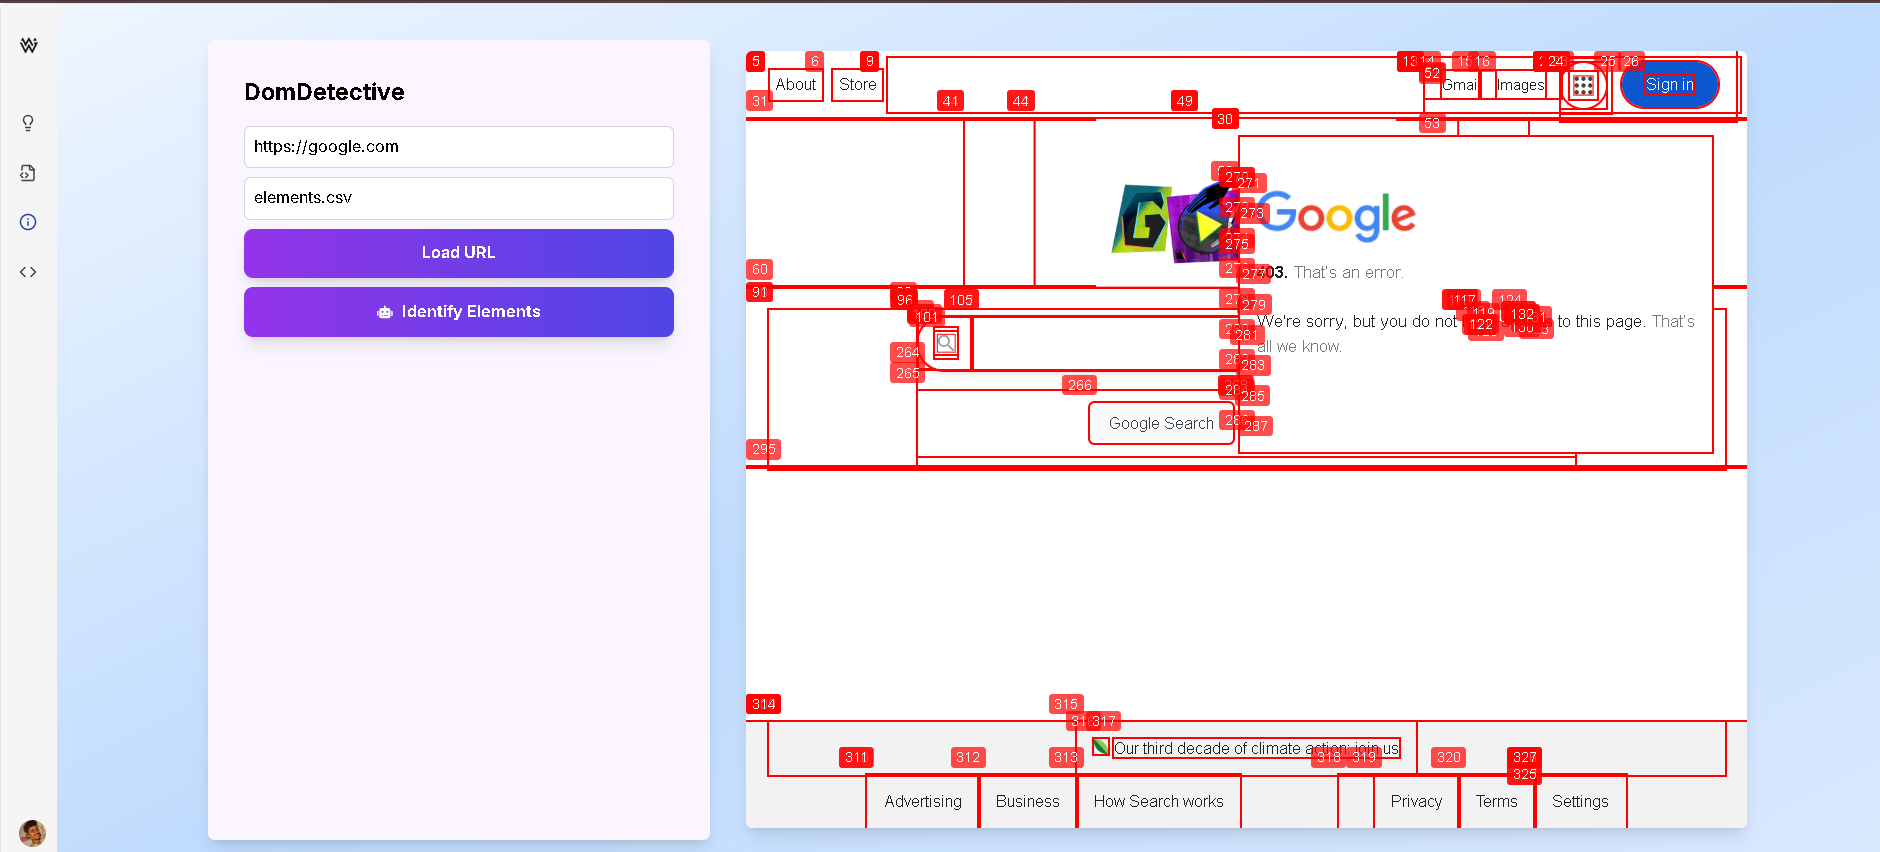Click the elements.csv filename field
The height and width of the screenshot is (852, 1880).
[x=459, y=198]
